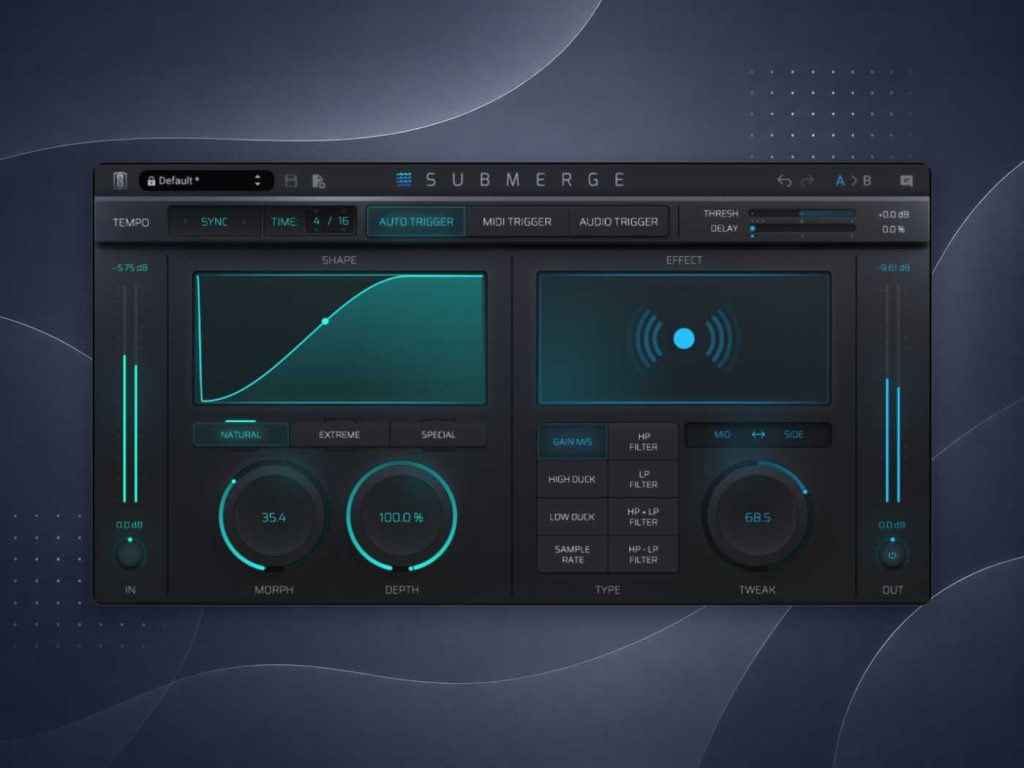1024x768 pixels.
Task: Toggle the power bypass button above OUT
Action: (892, 555)
